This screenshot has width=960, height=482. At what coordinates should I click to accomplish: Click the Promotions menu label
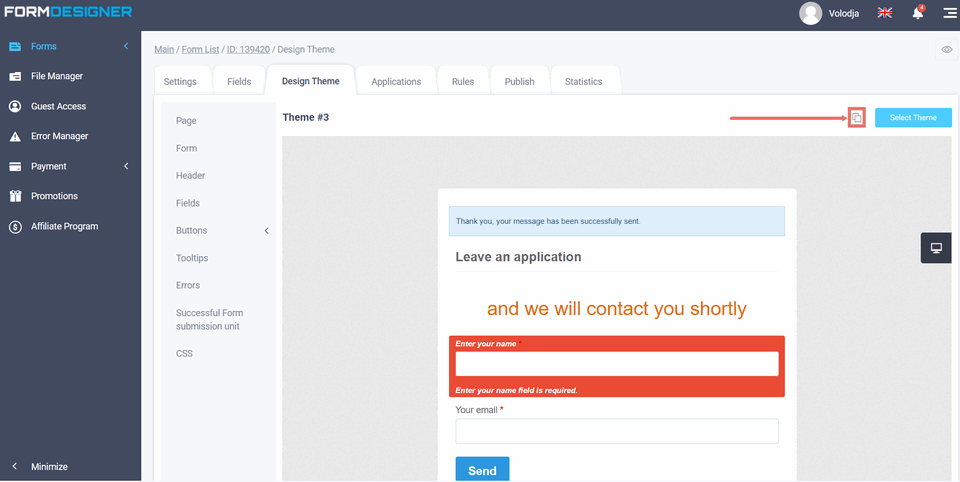coord(54,196)
